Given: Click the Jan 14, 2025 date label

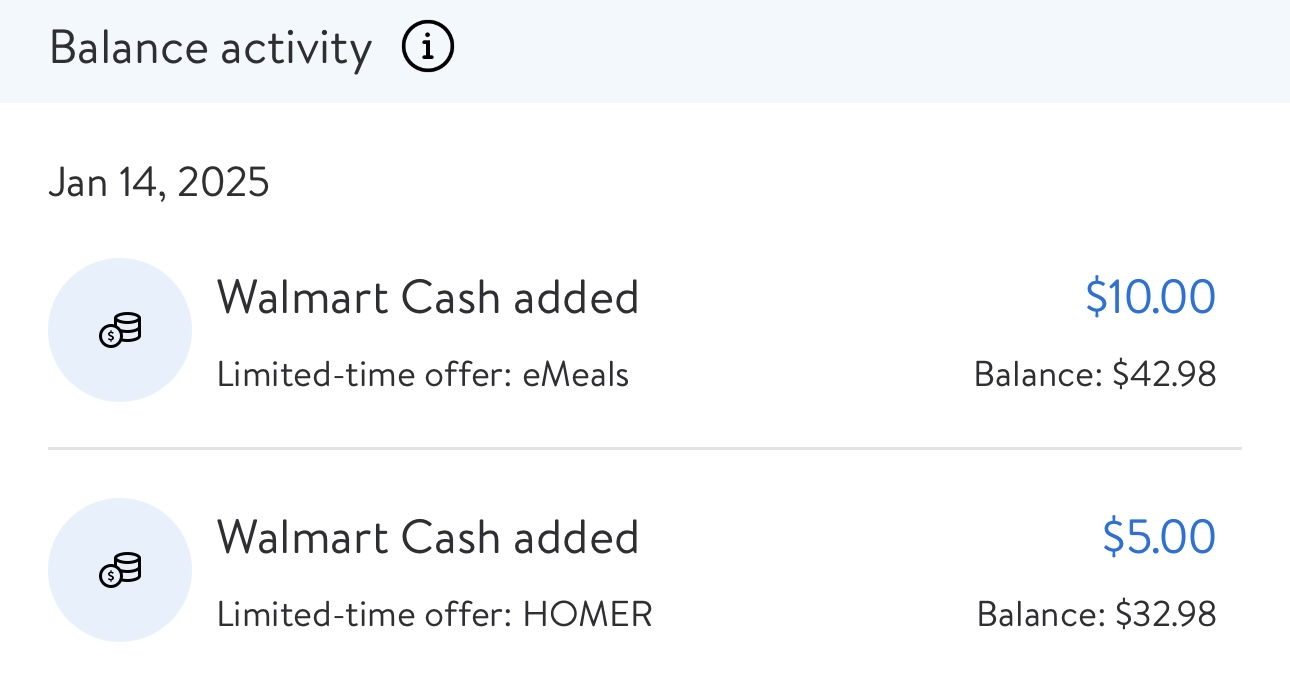Looking at the screenshot, I should pyautogui.click(x=159, y=183).
